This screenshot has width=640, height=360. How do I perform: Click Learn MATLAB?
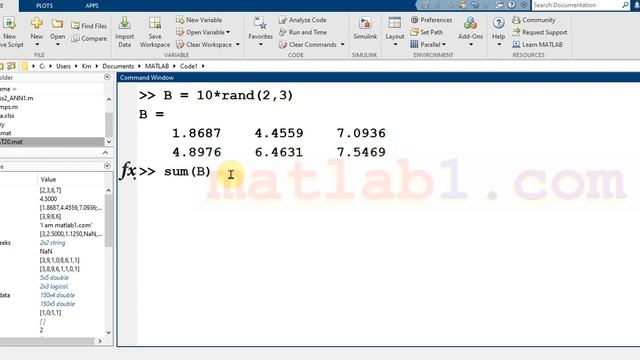pos(537,44)
